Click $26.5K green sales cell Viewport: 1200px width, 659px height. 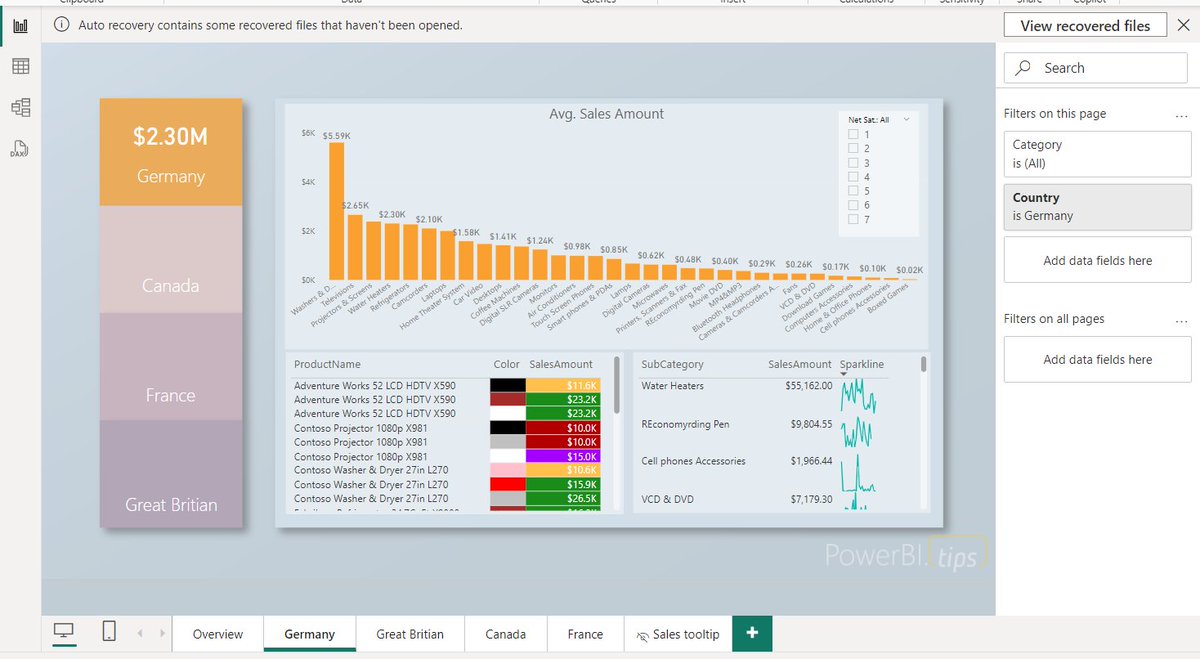pos(563,498)
